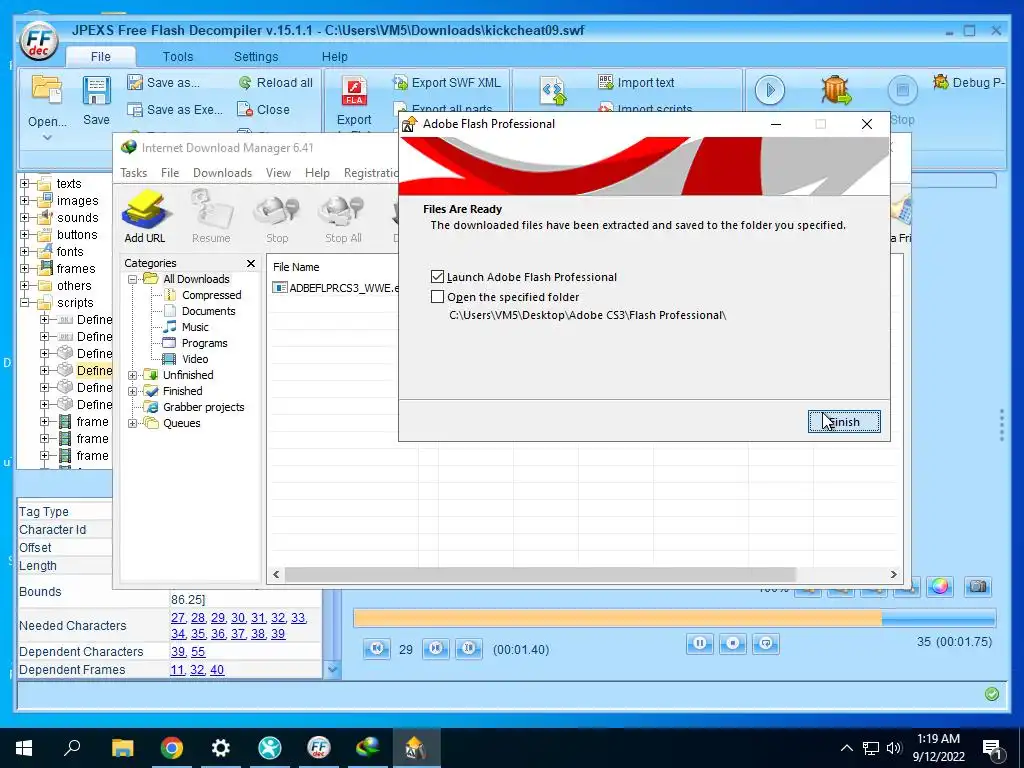
Task: Click the IDM horizontal scrollbar right arrow
Action: click(x=893, y=575)
